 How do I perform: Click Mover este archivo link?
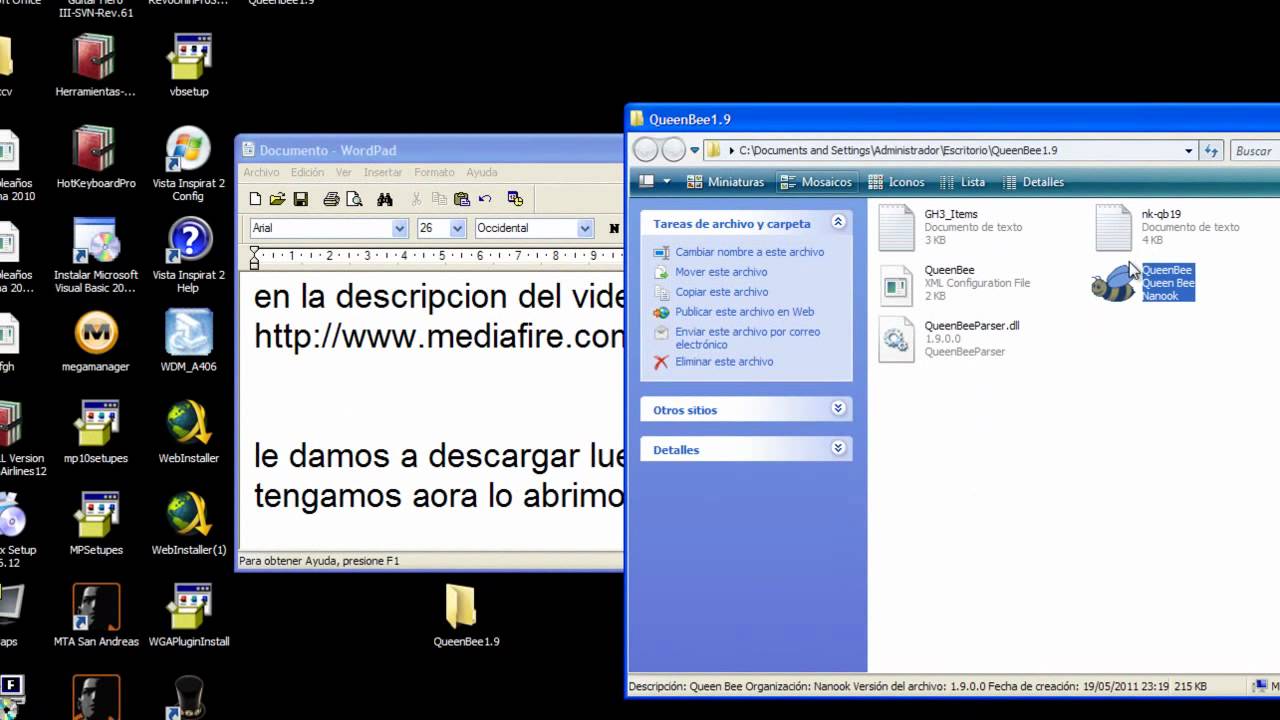coord(721,272)
